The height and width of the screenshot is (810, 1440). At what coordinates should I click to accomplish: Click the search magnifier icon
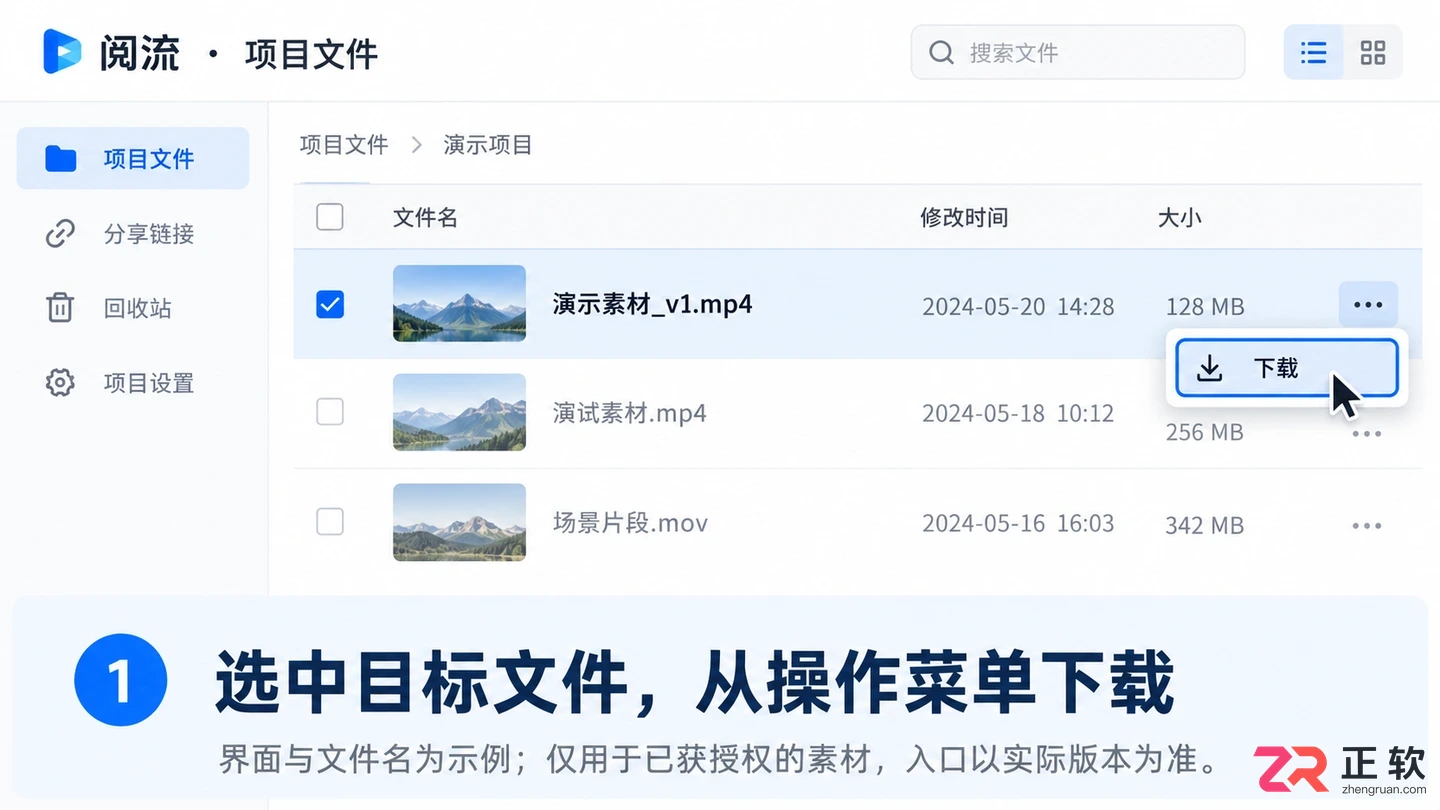(941, 52)
